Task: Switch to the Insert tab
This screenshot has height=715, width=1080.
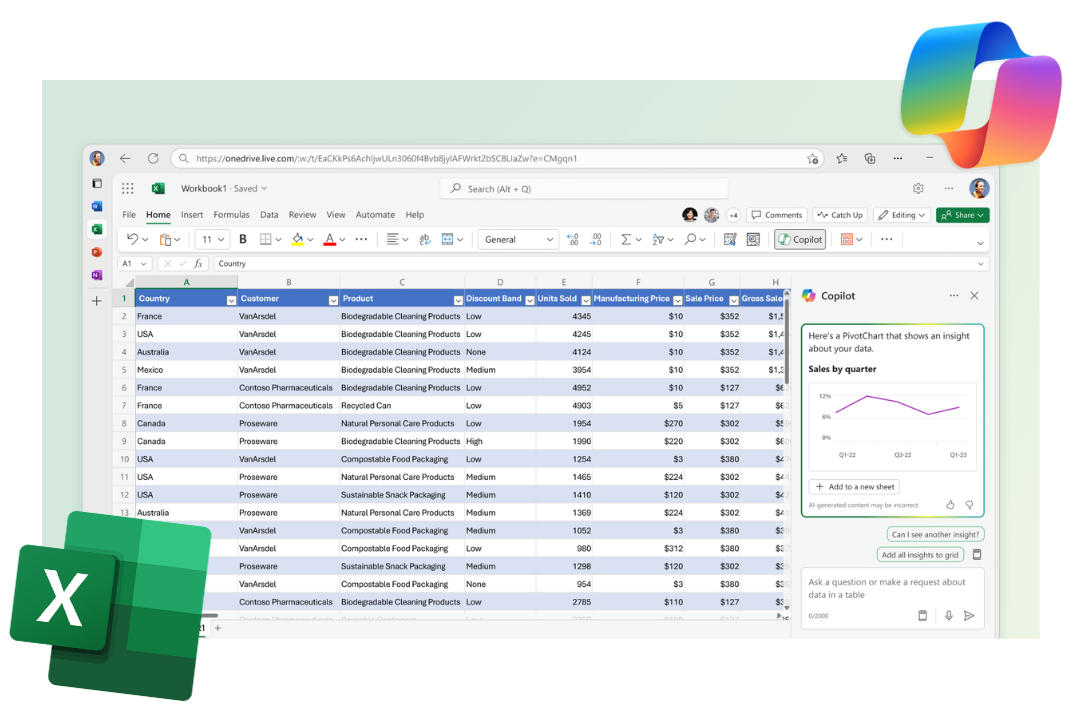Action: 191,214
